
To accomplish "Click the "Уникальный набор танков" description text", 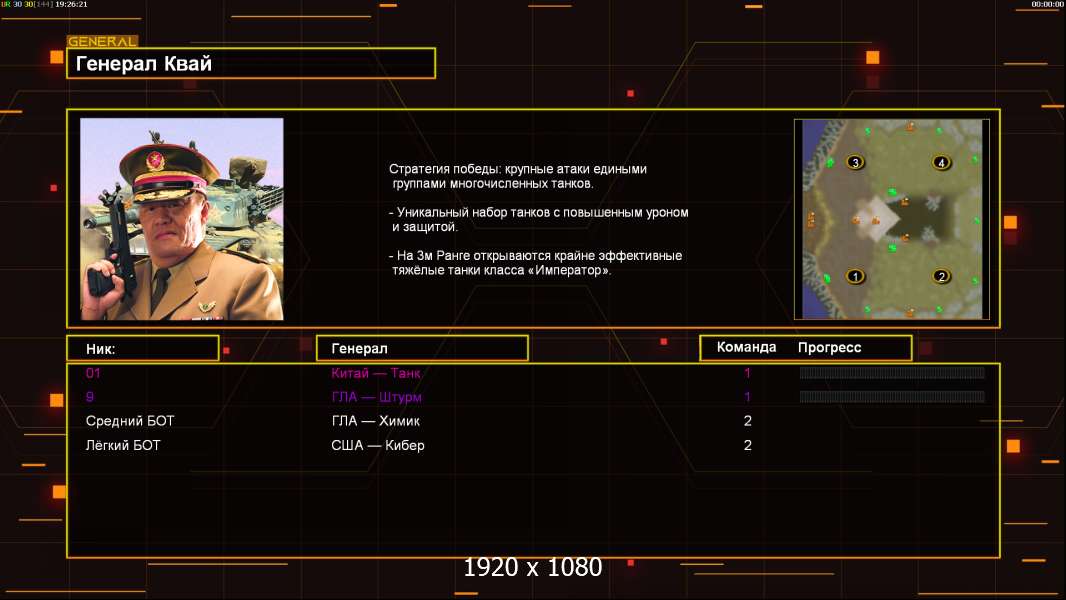I will 538,219.
